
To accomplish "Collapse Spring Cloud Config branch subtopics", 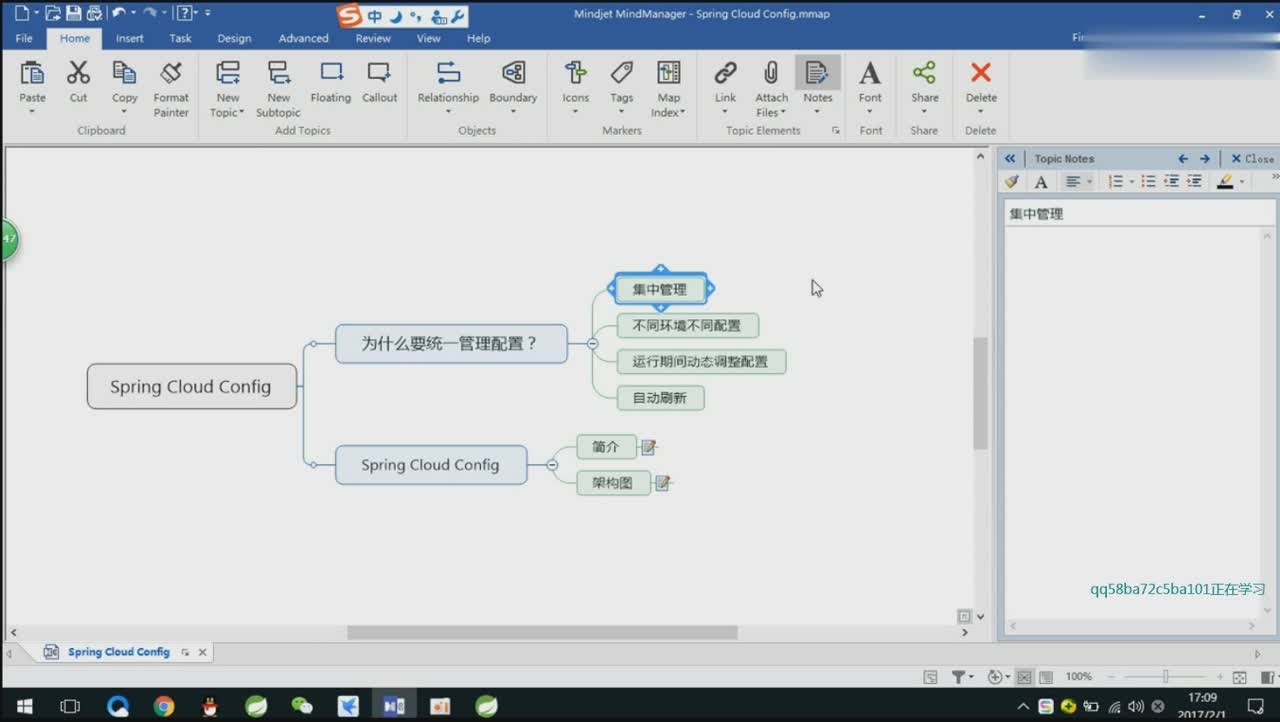I will [x=552, y=465].
